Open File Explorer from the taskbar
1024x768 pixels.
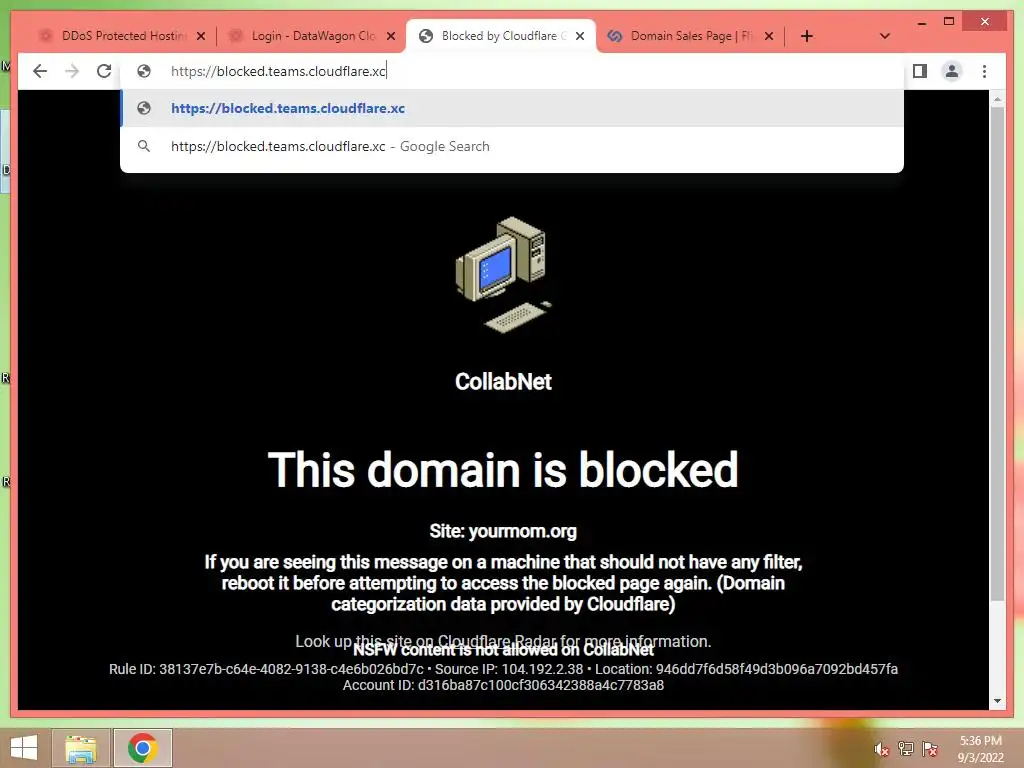[x=81, y=748]
